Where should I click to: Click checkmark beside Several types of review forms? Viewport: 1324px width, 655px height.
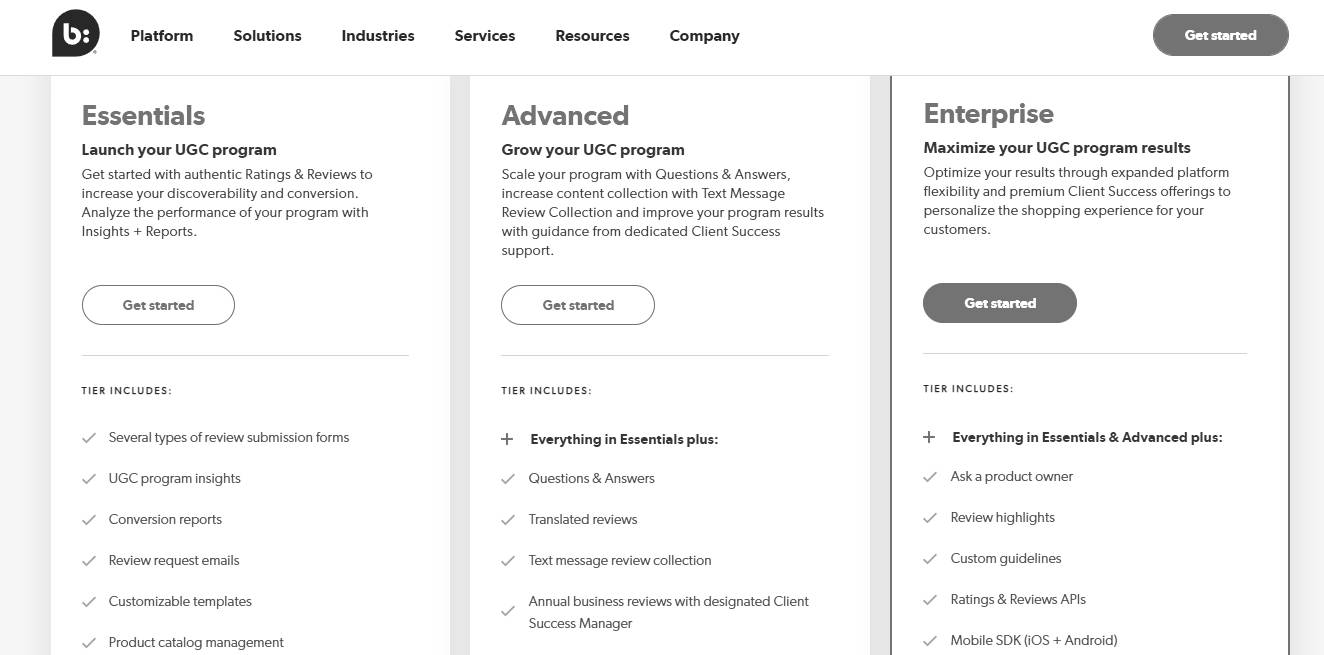coord(89,438)
